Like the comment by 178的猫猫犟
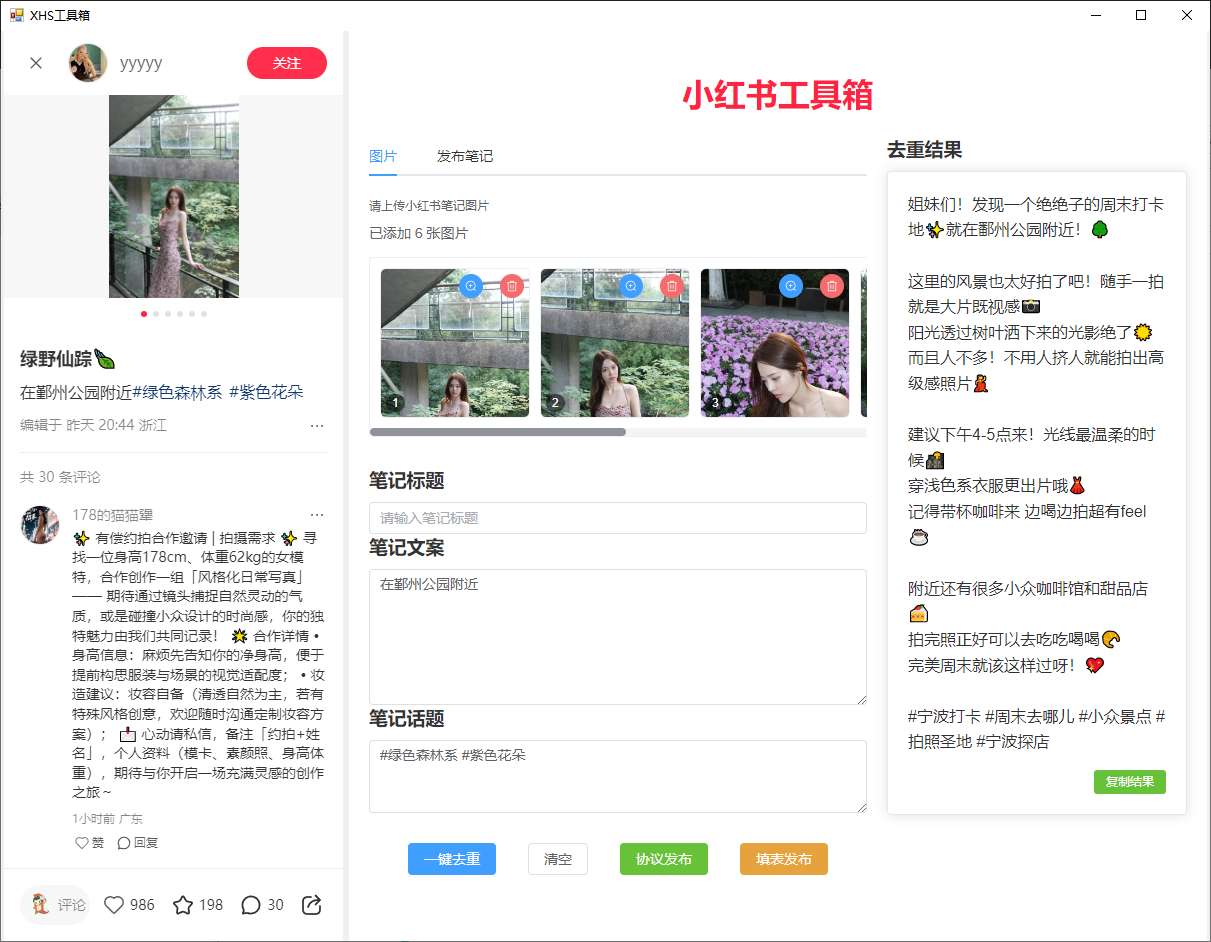This screenshot has width=1211, height=942. (x=83, y=843)
